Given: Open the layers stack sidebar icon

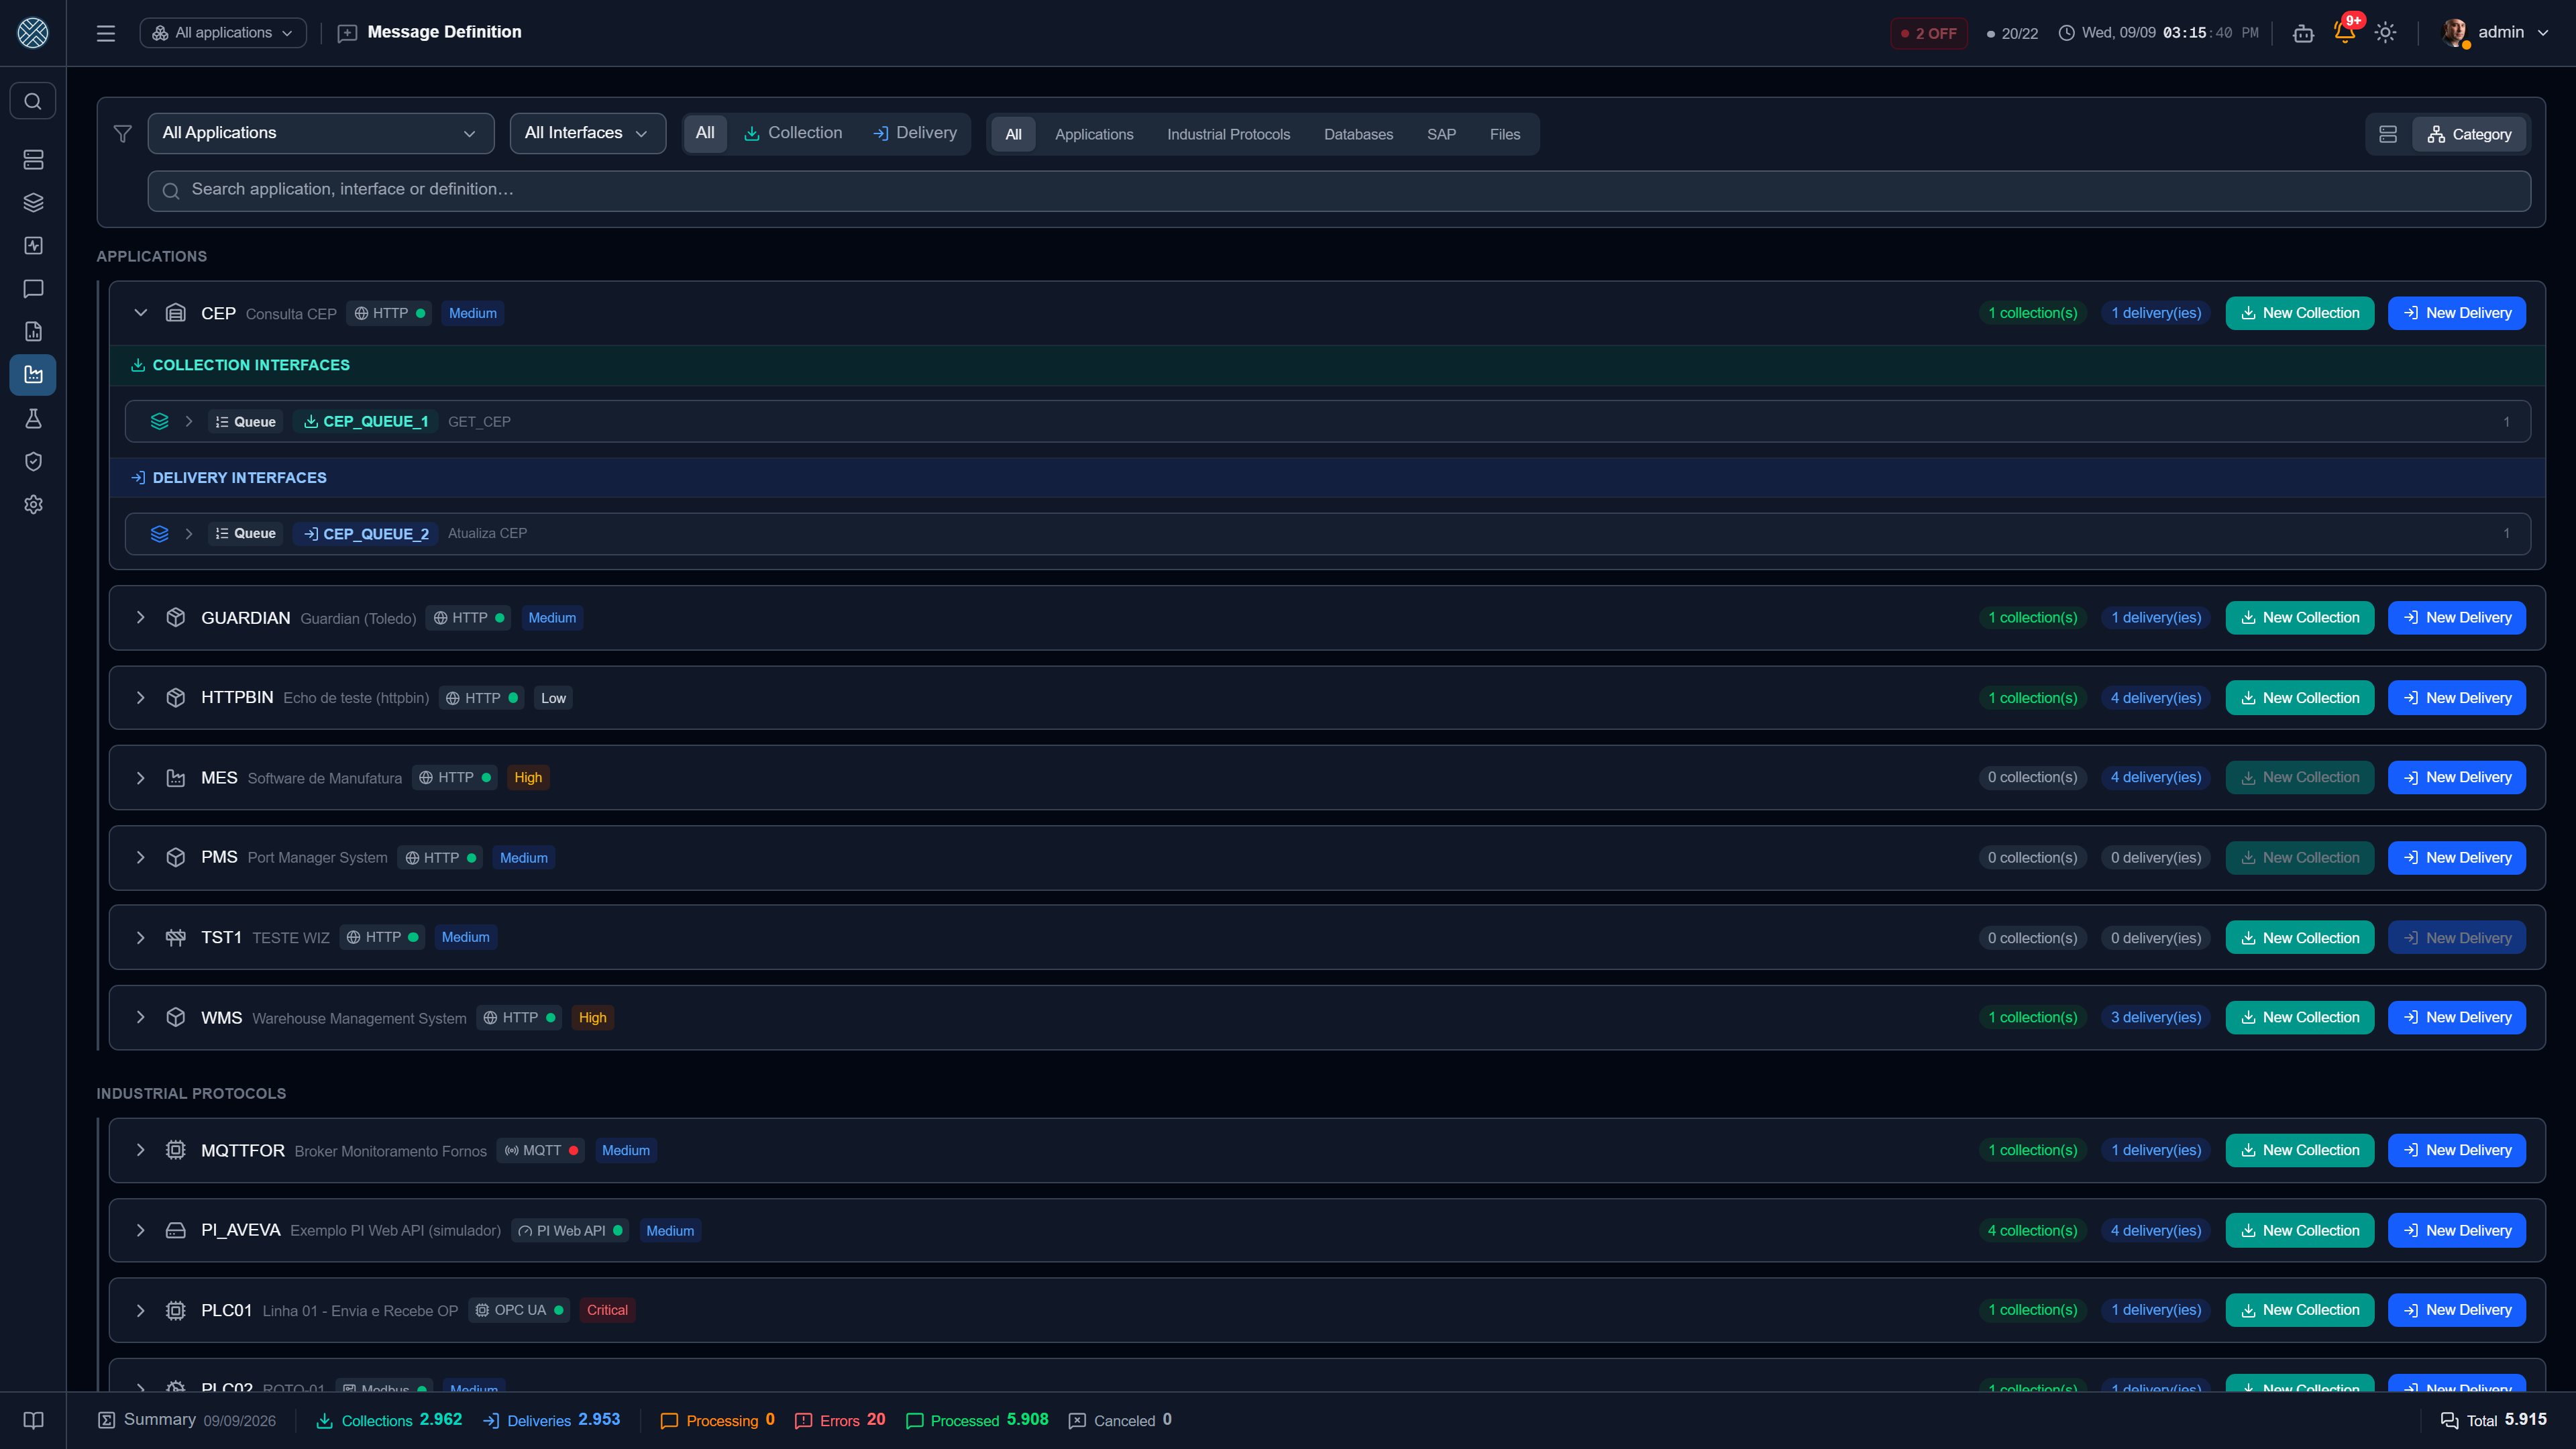Looking at the screenshot, I should click(33, 203).
